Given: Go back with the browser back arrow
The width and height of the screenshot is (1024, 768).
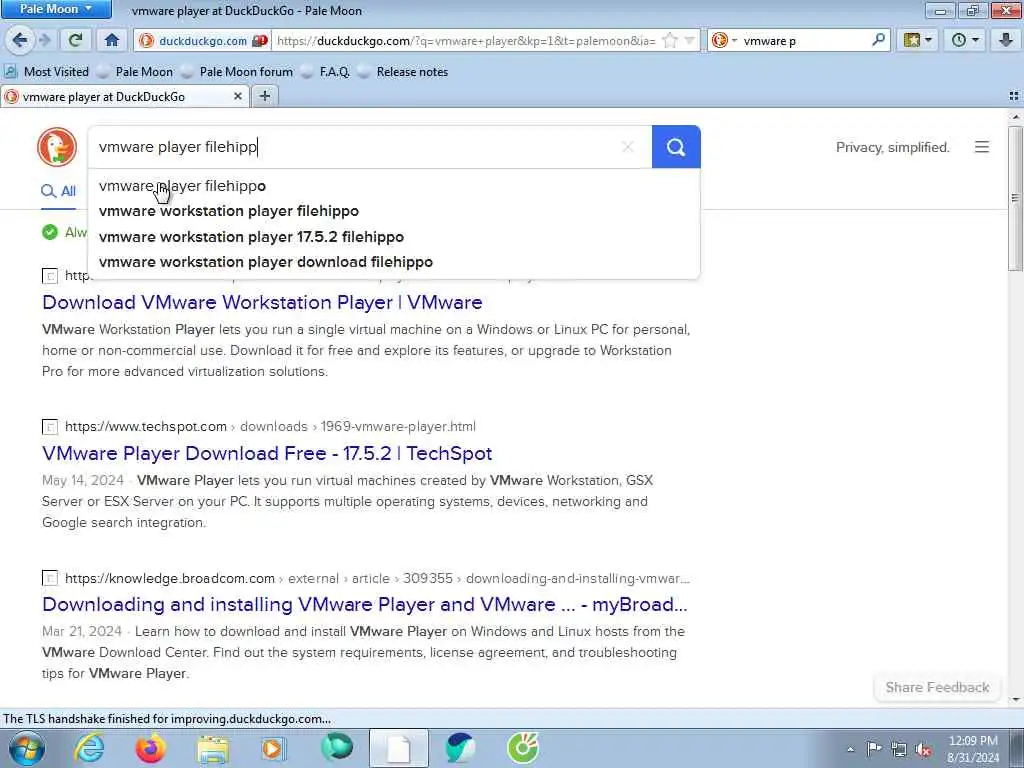Looking at the screenshot, I should click(x=20, y=40).
